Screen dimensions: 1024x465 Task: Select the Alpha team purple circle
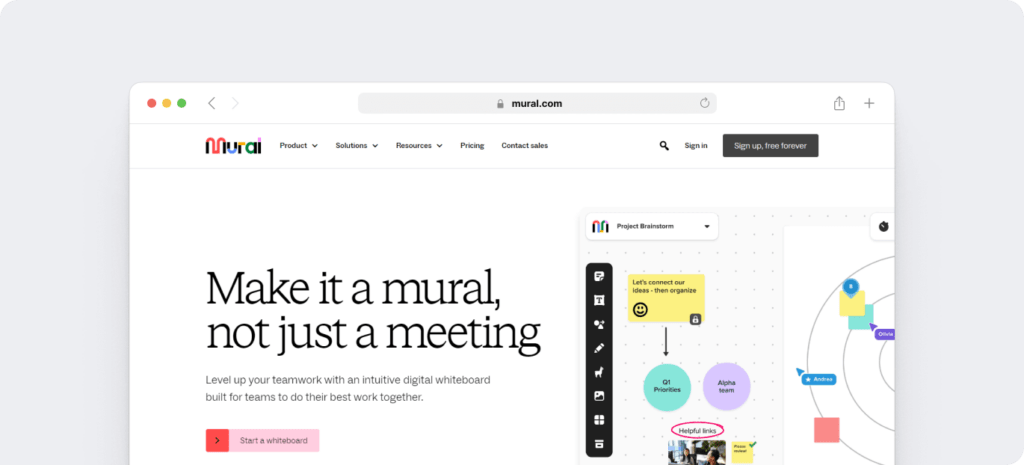pyautogui.click(x=726, y=386)
